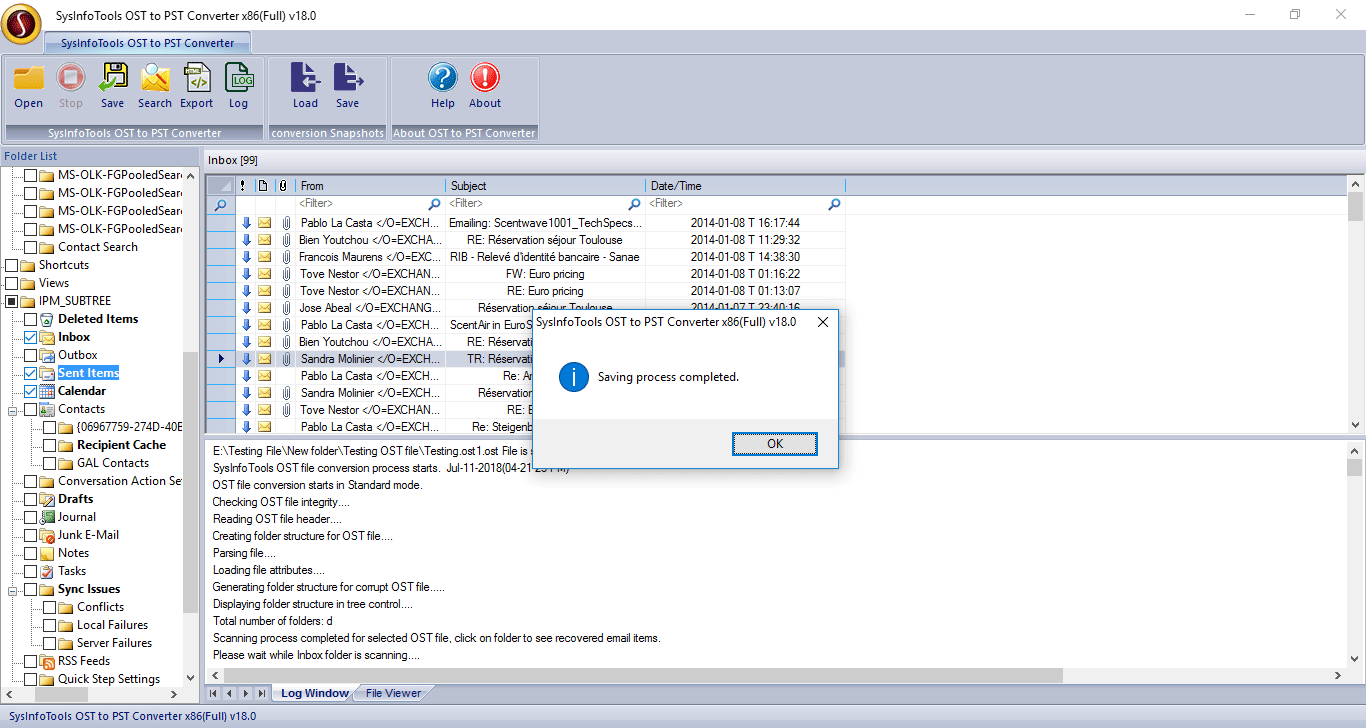The width and height of the screenshot is (1366, 728).
Task: Check the Outbox folder checkbox
Action: (31, 356)
